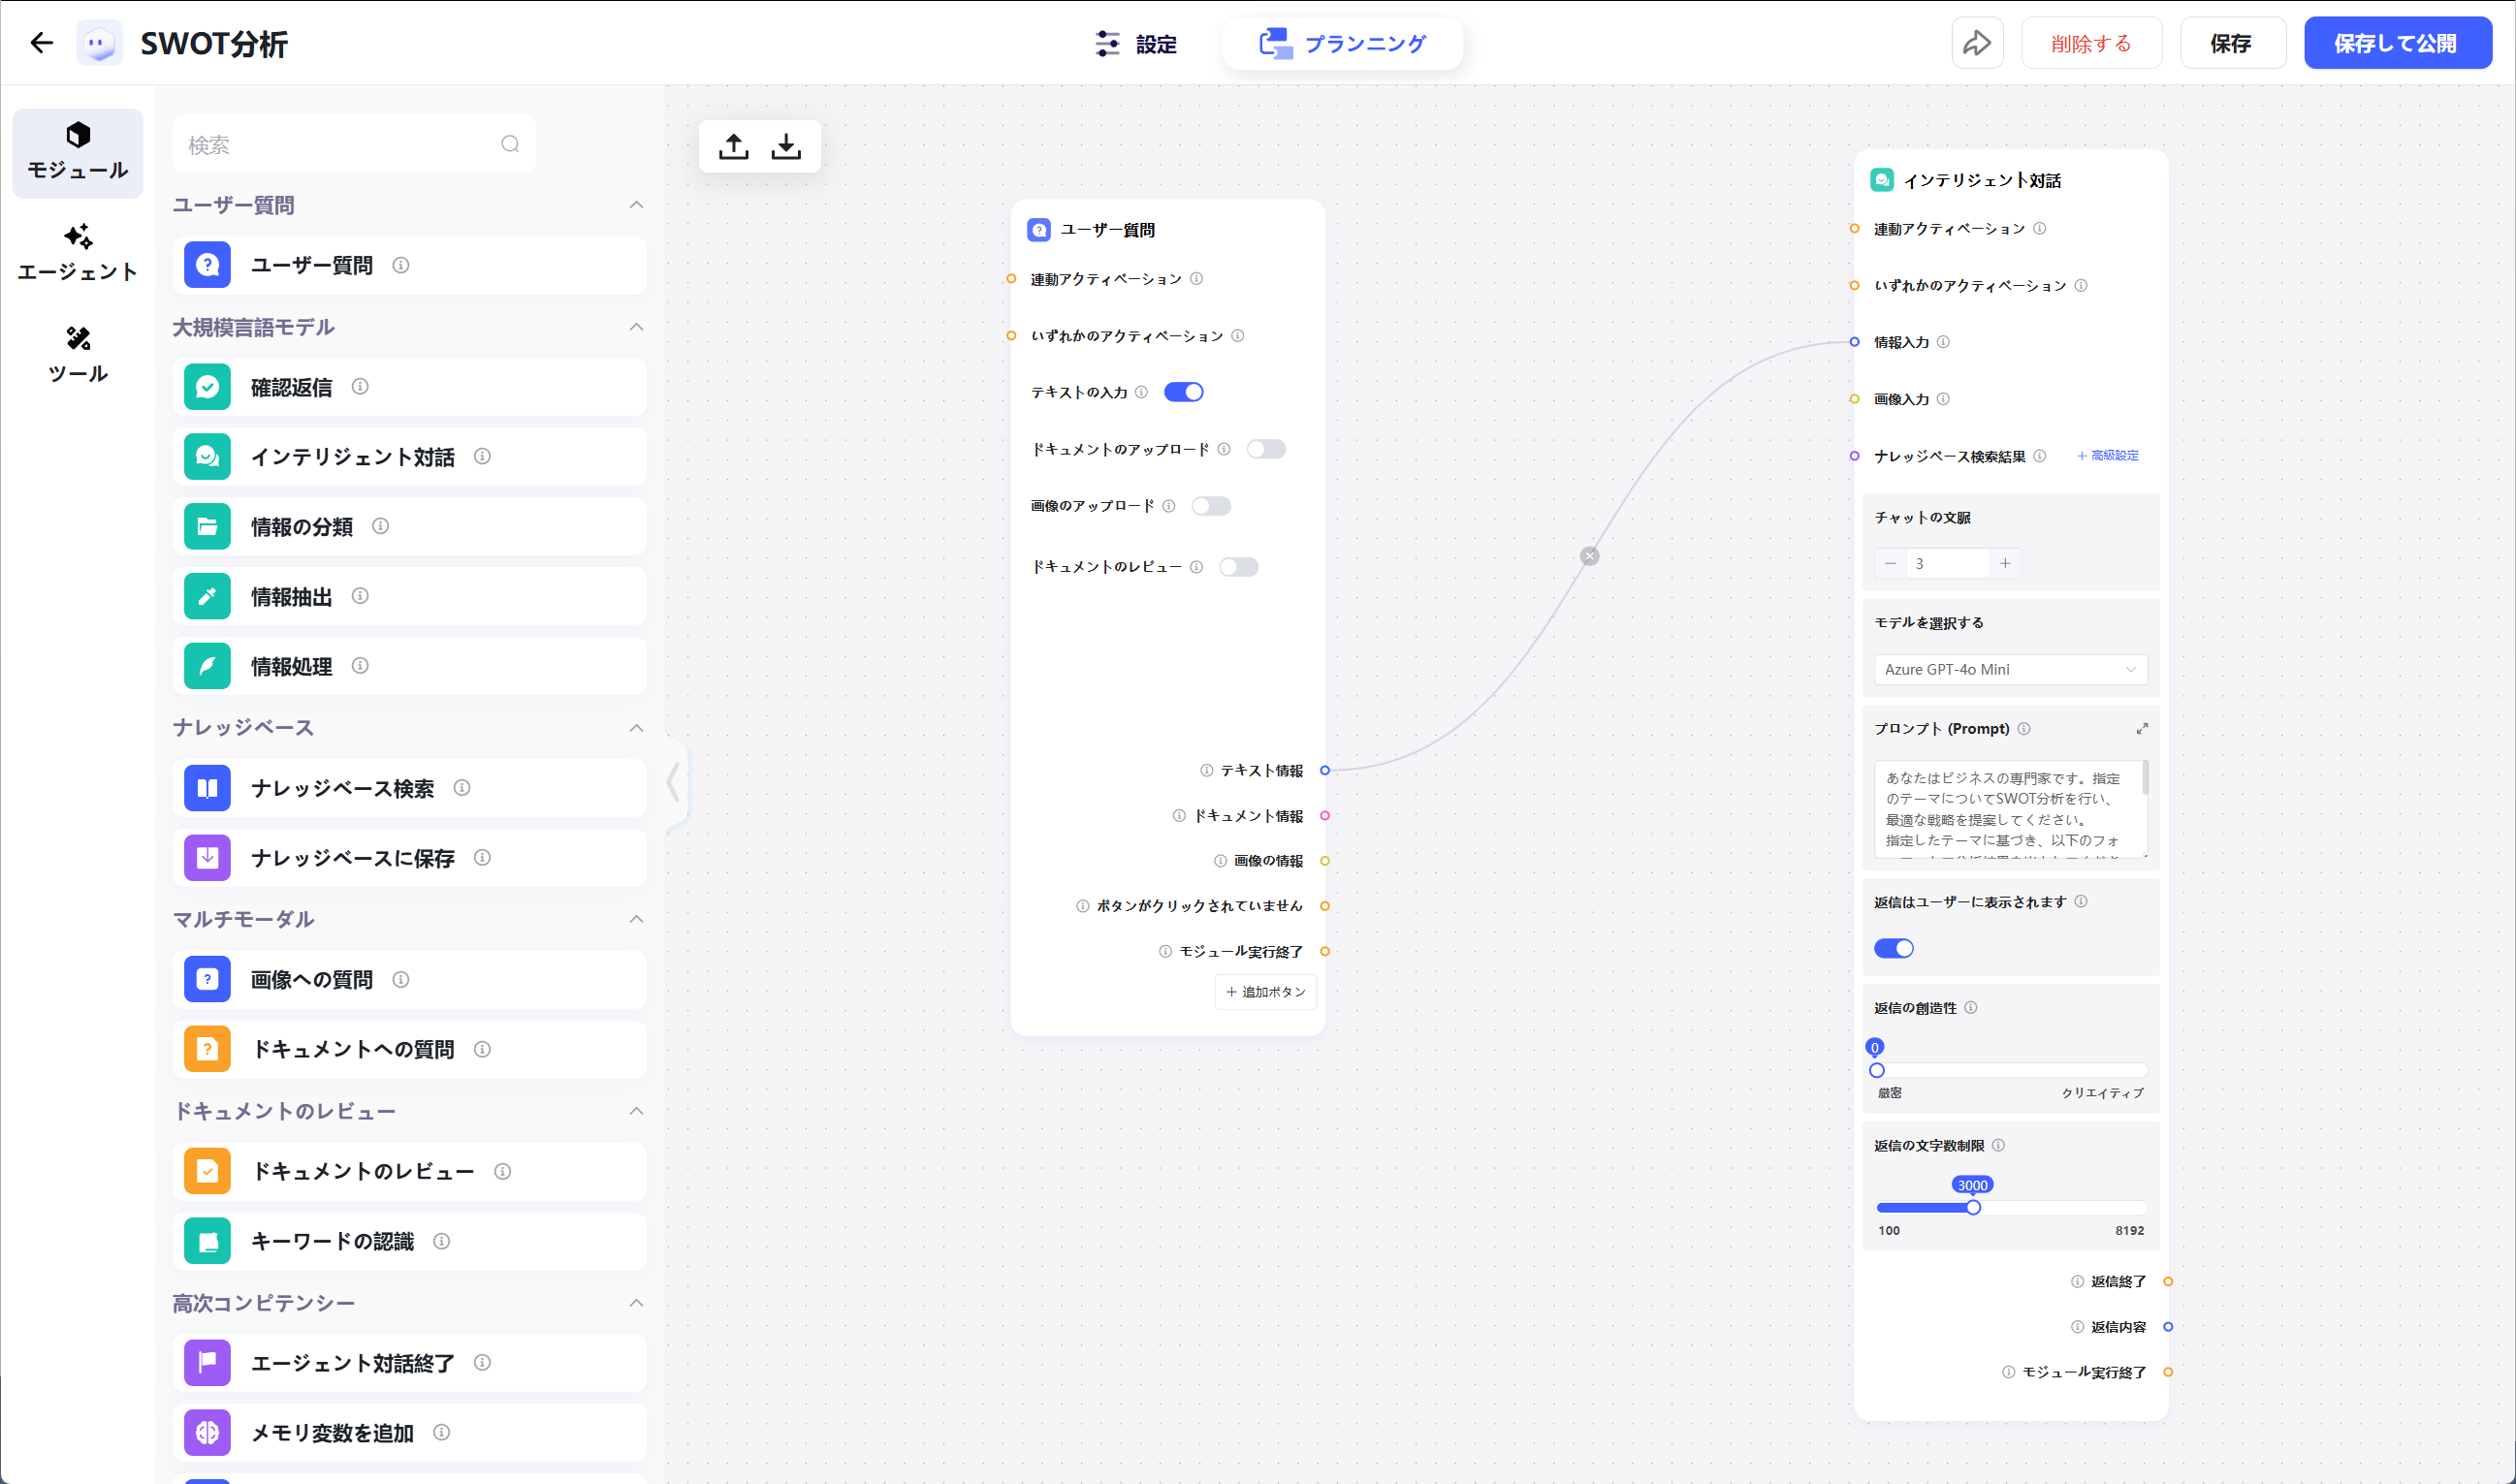This screenshot has width=2516, height=1484.
Task: Click the upload/export icon on canvas toolbar
Action: click(x=733, y=147)
